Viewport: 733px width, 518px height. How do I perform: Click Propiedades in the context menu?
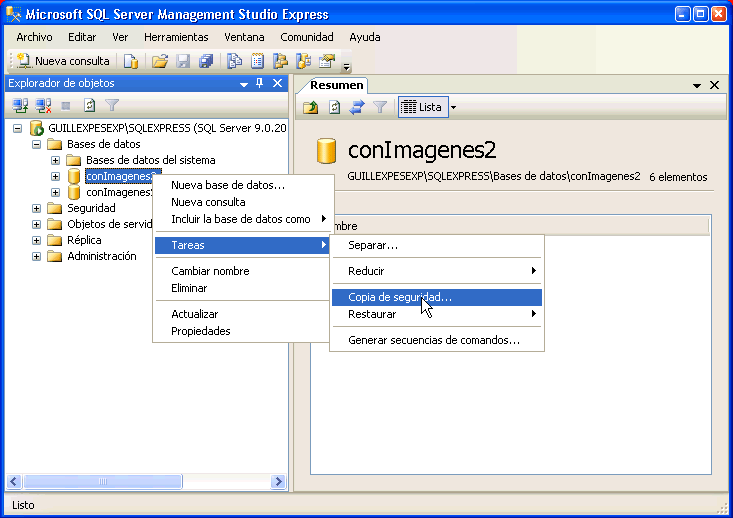[201, 331]
